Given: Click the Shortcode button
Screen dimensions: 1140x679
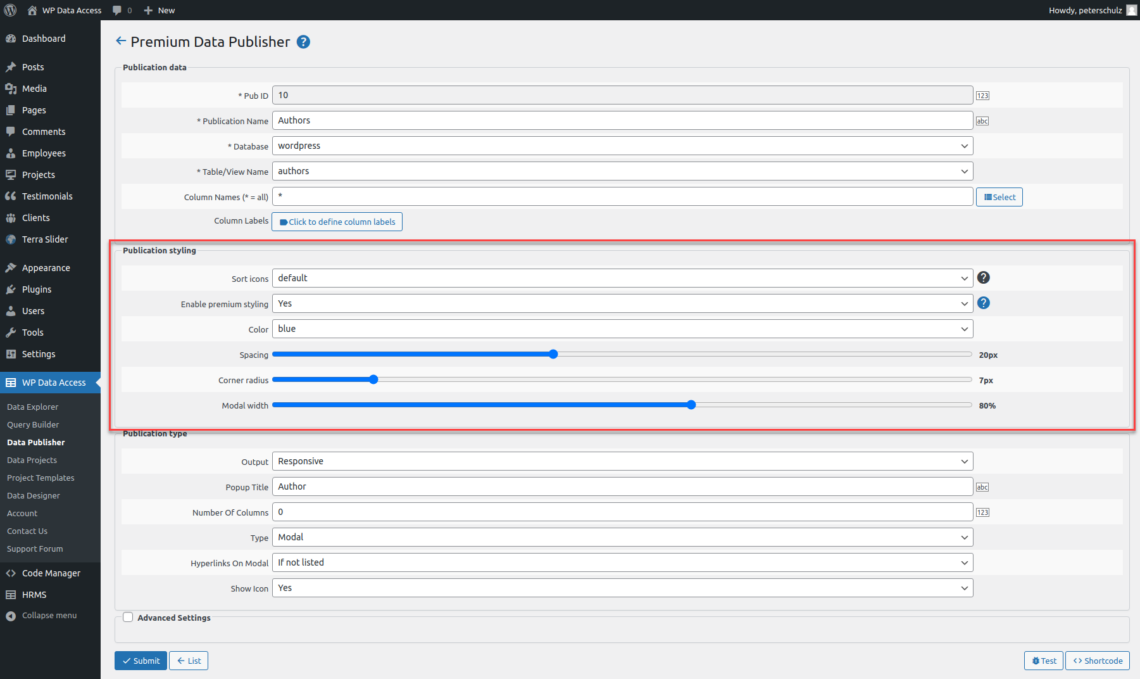Looking at the screenshot, I should pyautogui.click(x=1097, y=660).
